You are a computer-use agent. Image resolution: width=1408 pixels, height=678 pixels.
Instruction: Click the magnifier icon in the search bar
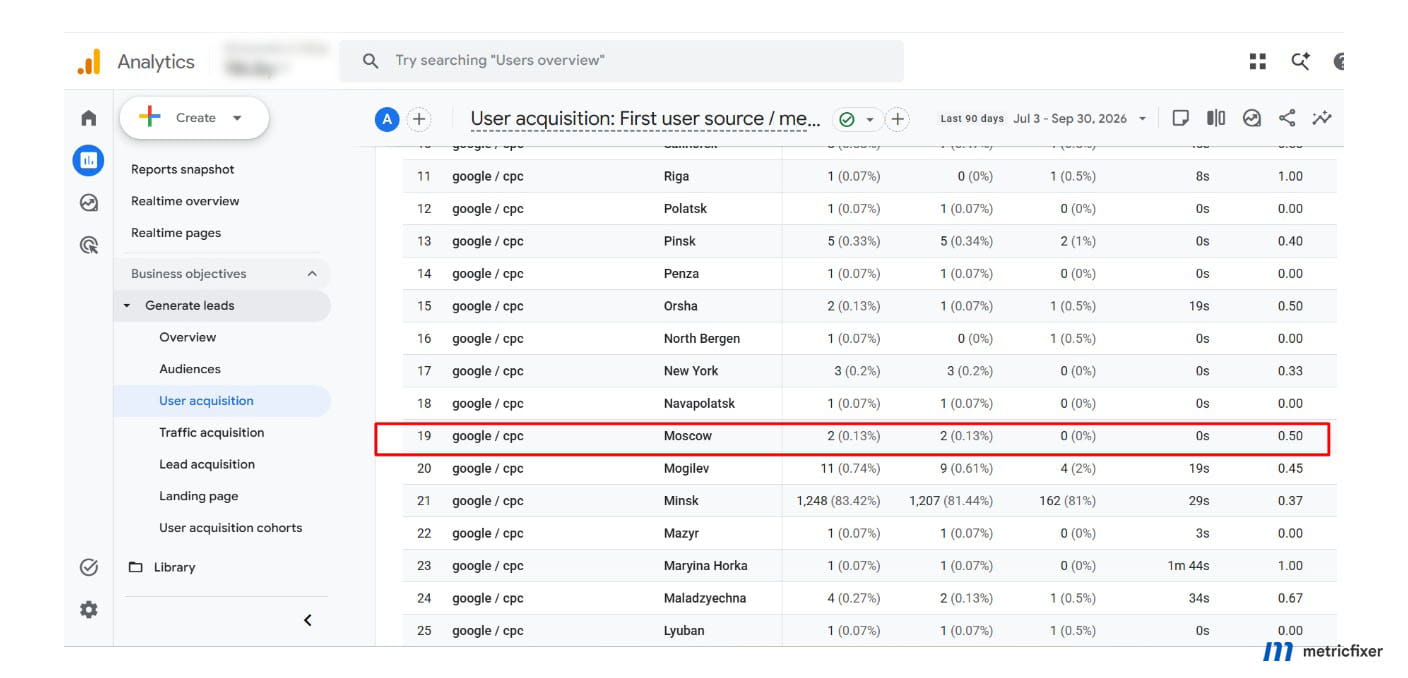(370, 61)
